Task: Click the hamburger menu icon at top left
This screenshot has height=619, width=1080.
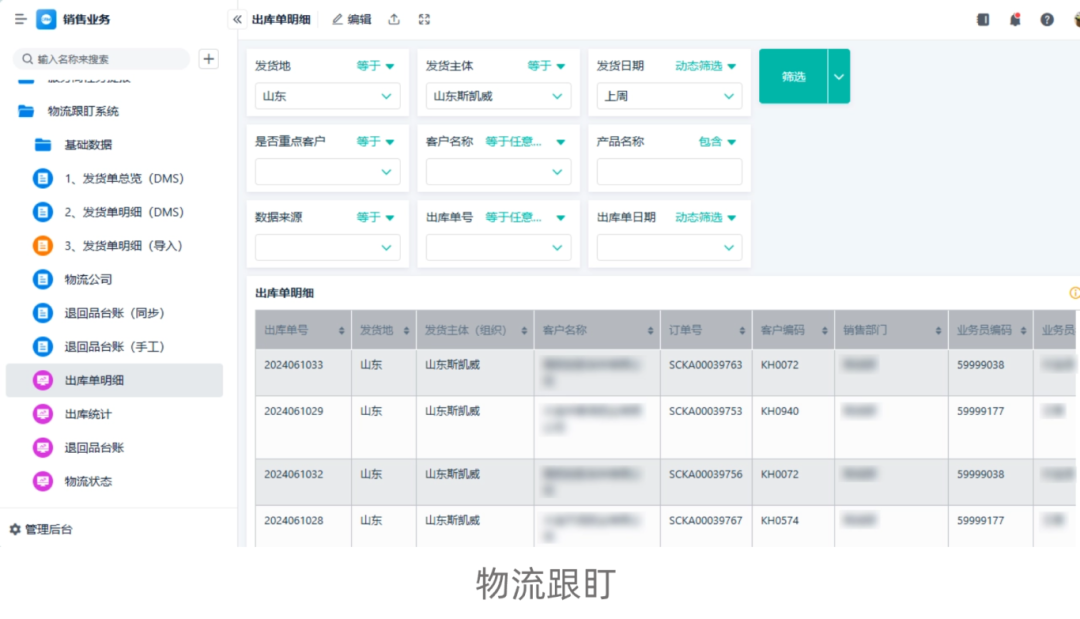Action: tap(20, 19)
